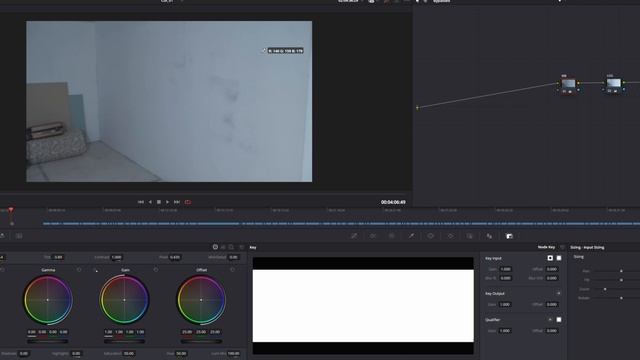The height and width of the screenshot is (360, 640).
Task: Edit the Shadows value field
Action: click(24, 353)
